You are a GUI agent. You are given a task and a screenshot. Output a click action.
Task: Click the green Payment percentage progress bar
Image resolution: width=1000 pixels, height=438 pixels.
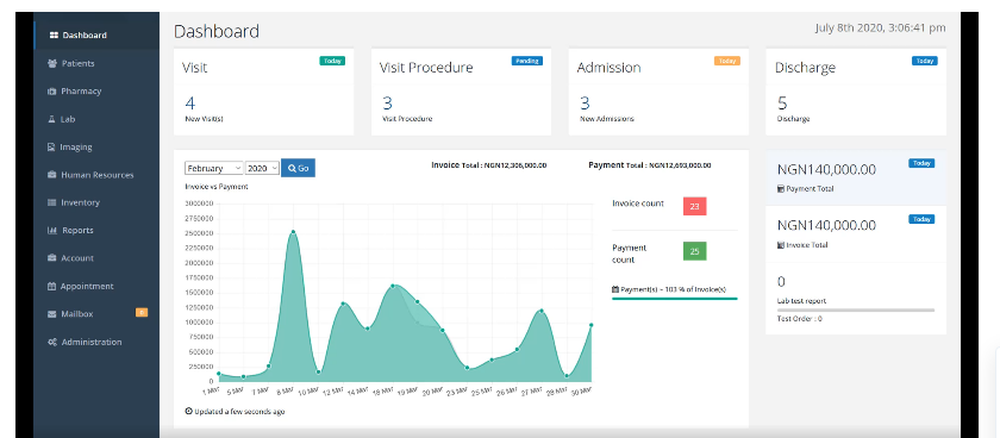674,298
